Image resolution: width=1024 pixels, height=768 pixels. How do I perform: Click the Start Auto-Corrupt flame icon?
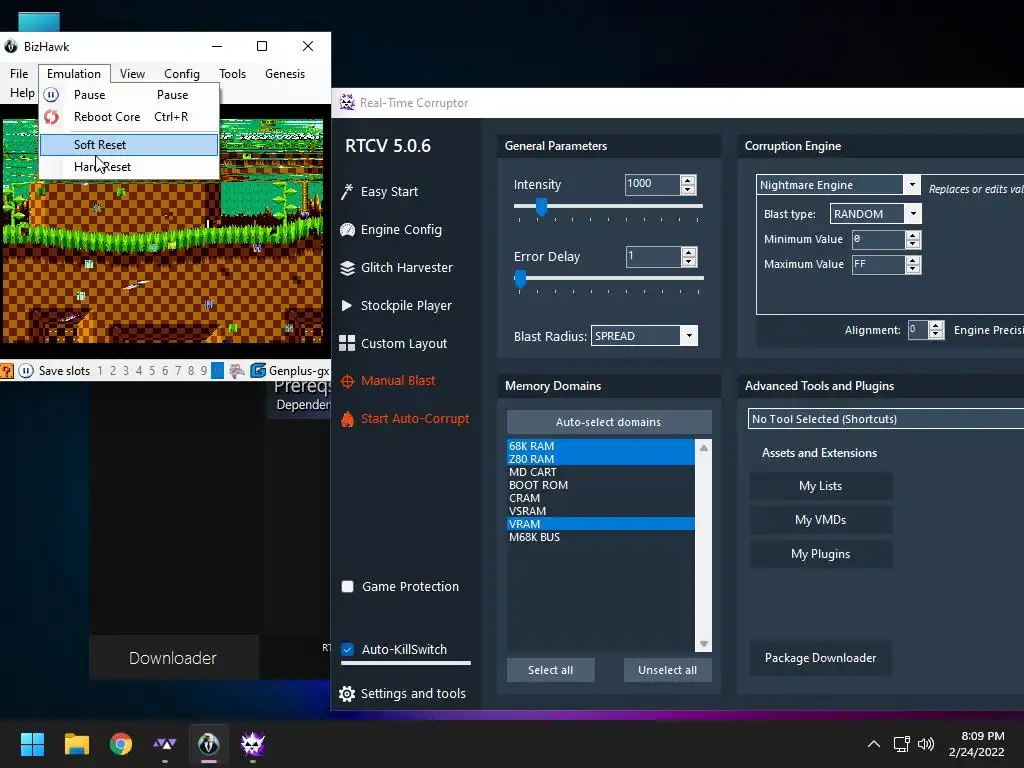tap(347, 419)
